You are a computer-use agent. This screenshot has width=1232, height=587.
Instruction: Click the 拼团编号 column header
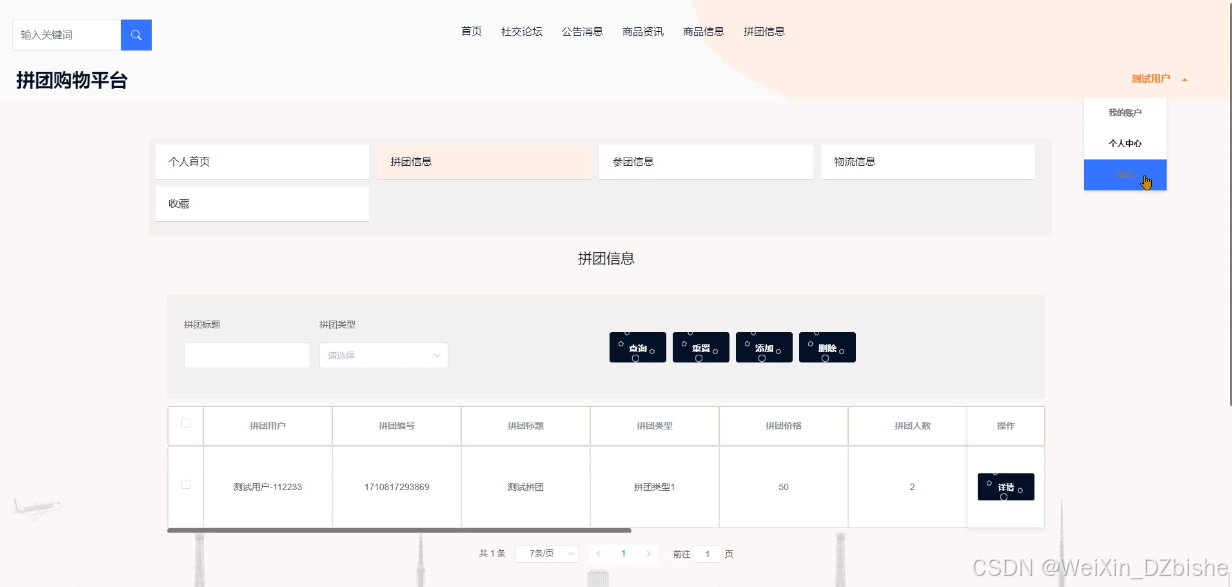pos(397,426)
